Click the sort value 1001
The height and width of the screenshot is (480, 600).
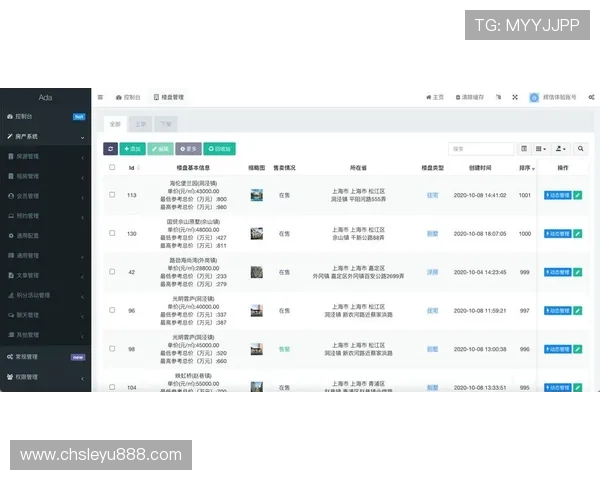pyautogui.click(x=525, y=195)
